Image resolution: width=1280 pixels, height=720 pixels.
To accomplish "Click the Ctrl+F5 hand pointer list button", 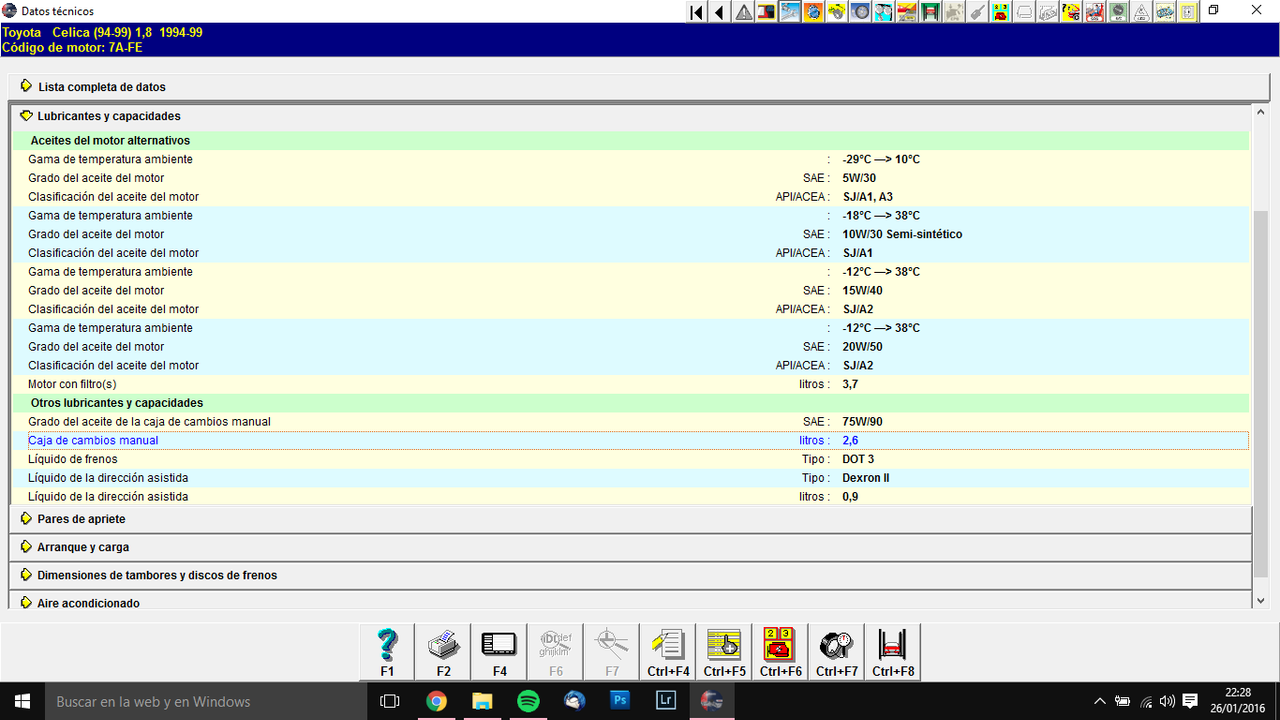I will 724,652.
